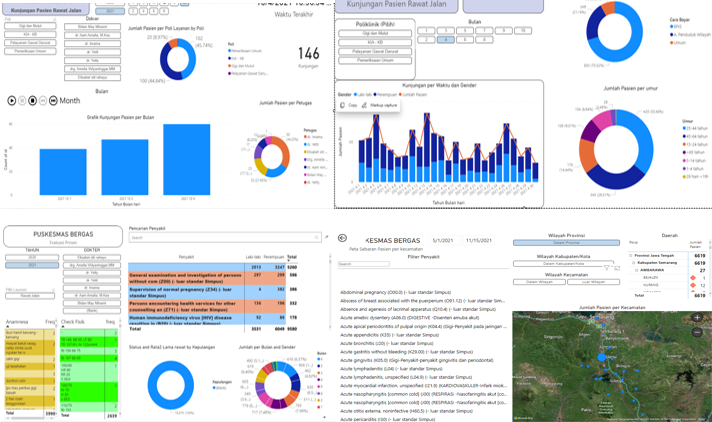Click the Copy icon in the popup

[342, 105]
